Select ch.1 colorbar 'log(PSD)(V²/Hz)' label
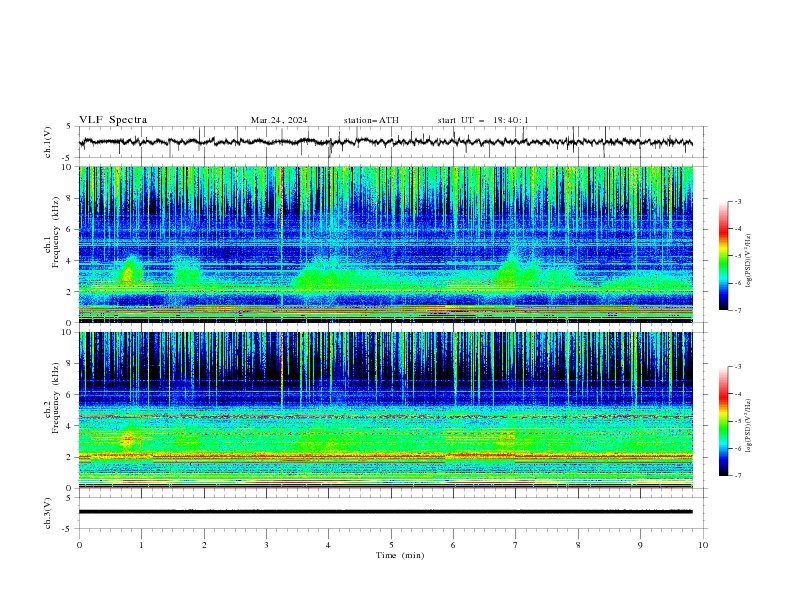Image resolution: width=792 pixels, height=612 pixels. pyautogui.click(x=748, y=261)
